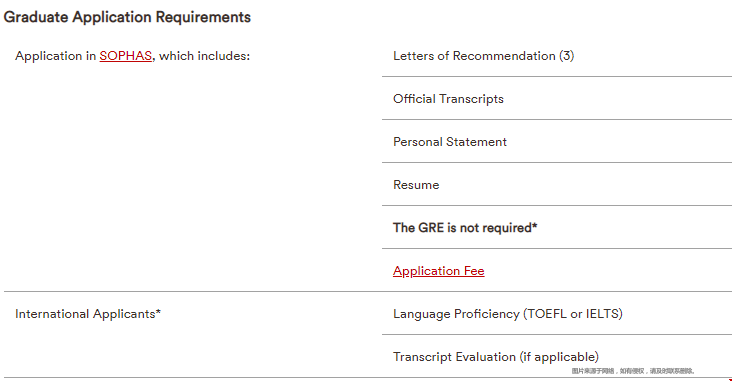
Task: Click the small Chinese watermark text
Action: [x=633, y=371]
